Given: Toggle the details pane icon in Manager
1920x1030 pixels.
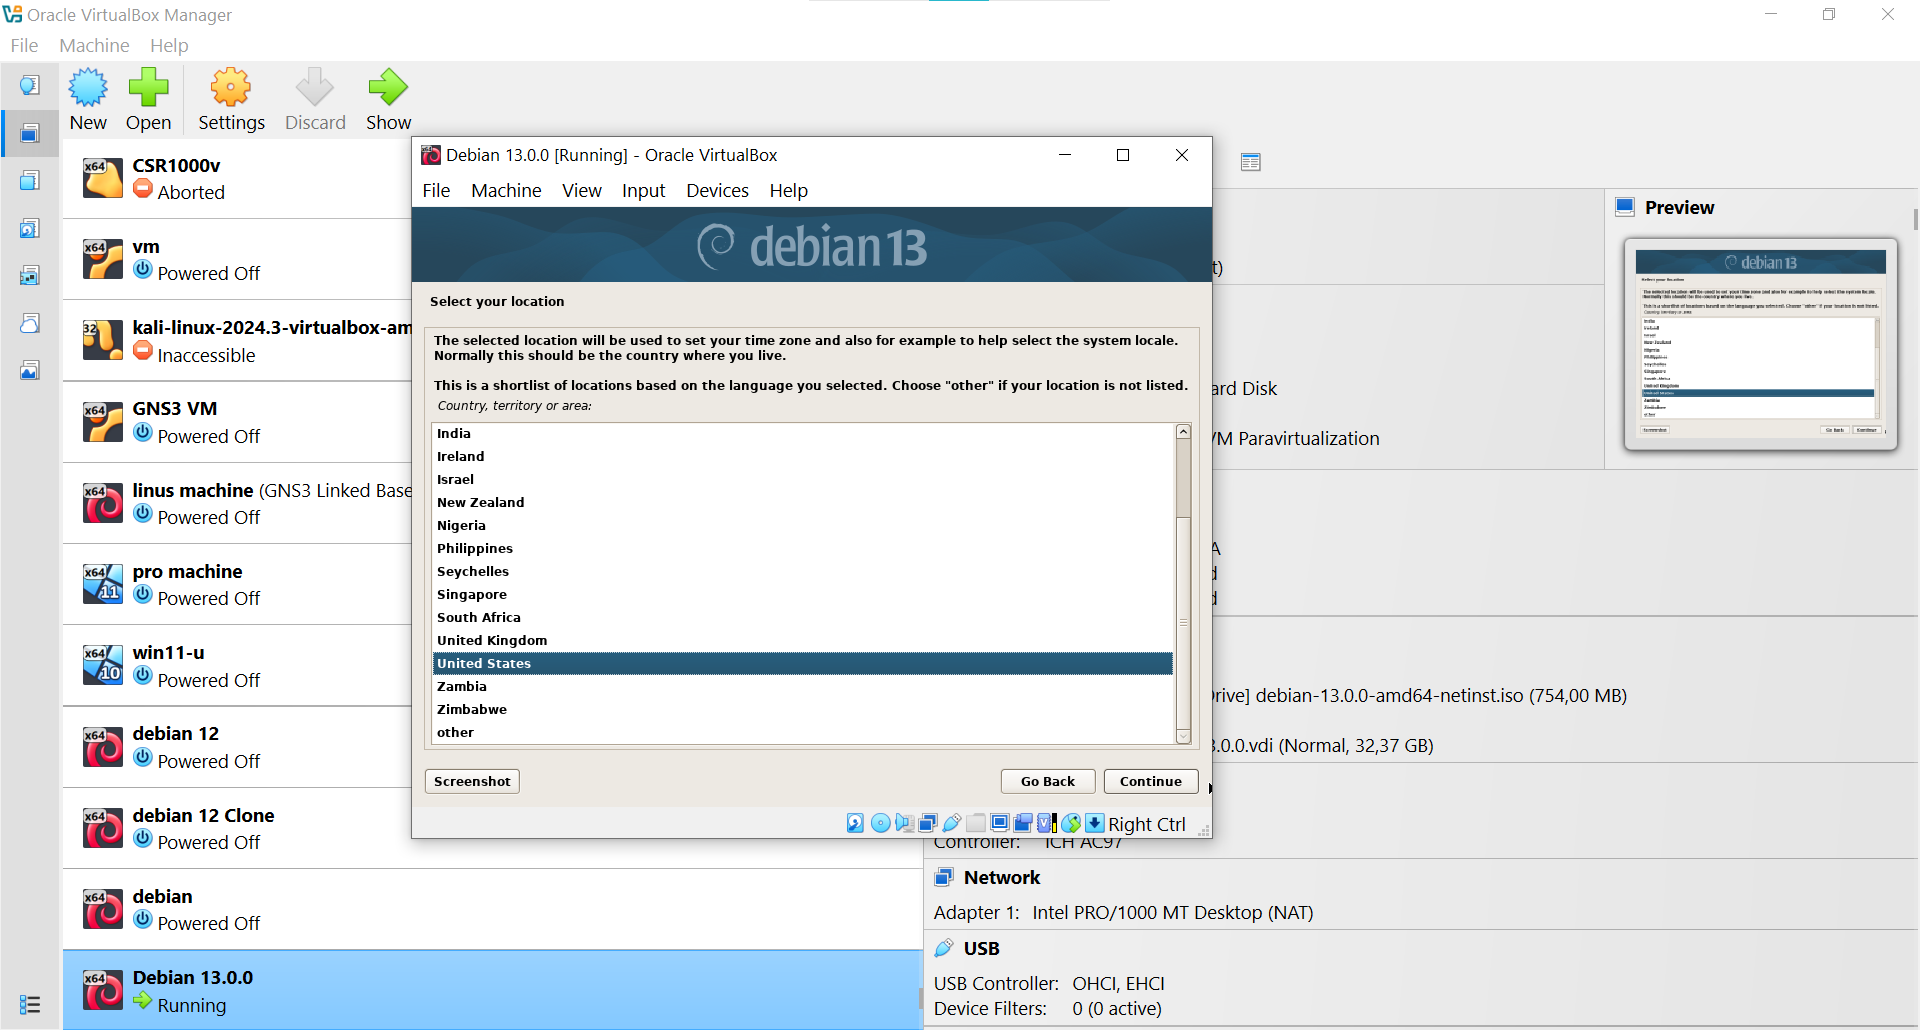Looking at the screenshot, I should (1250, 162).
